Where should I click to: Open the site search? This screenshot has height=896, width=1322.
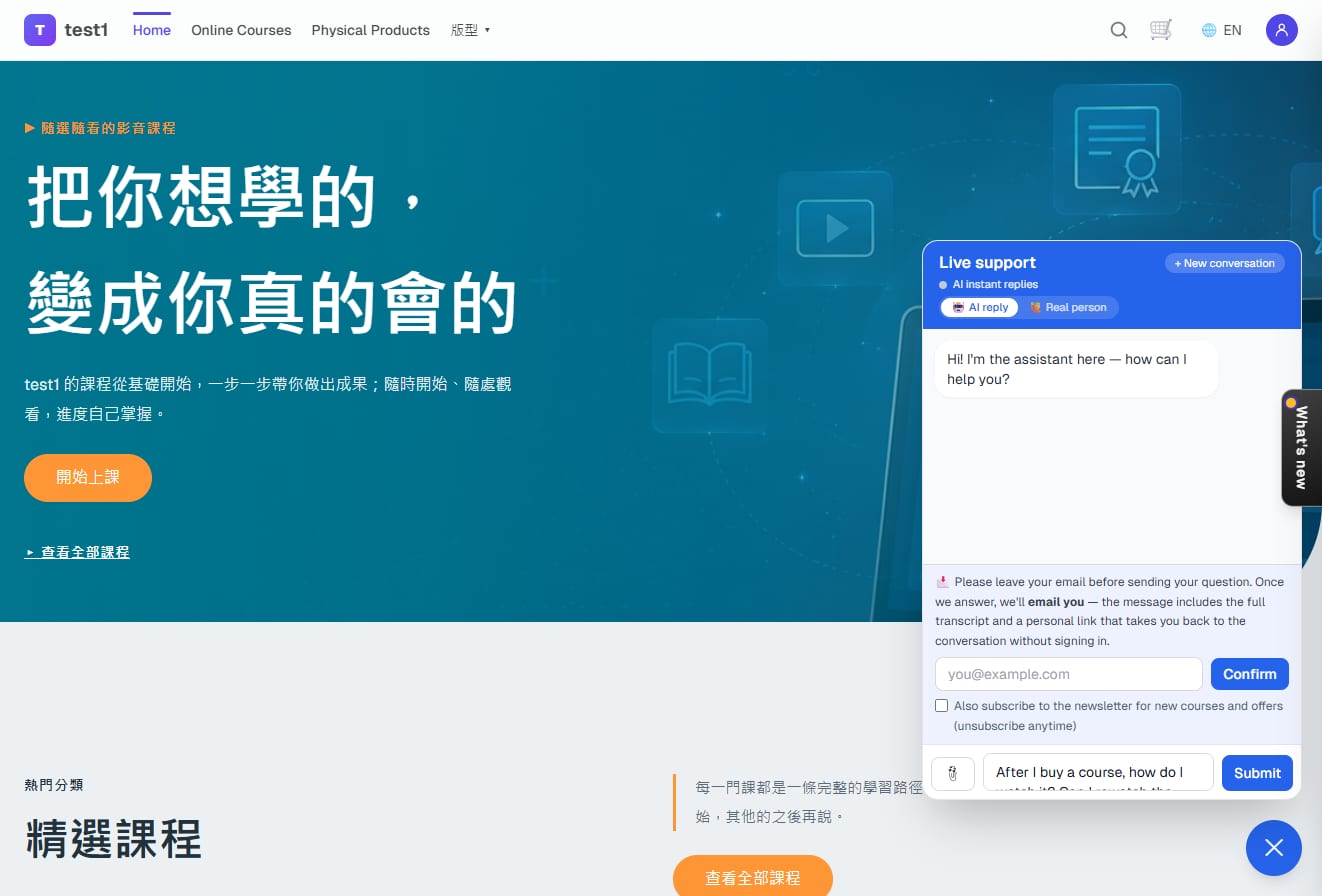(1119, 30)
